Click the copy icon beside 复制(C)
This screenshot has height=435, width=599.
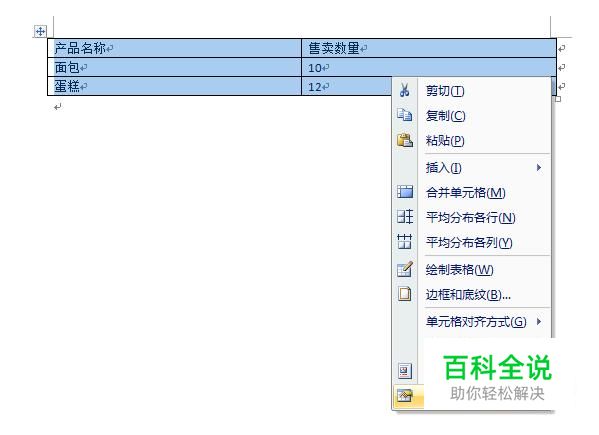405,115
